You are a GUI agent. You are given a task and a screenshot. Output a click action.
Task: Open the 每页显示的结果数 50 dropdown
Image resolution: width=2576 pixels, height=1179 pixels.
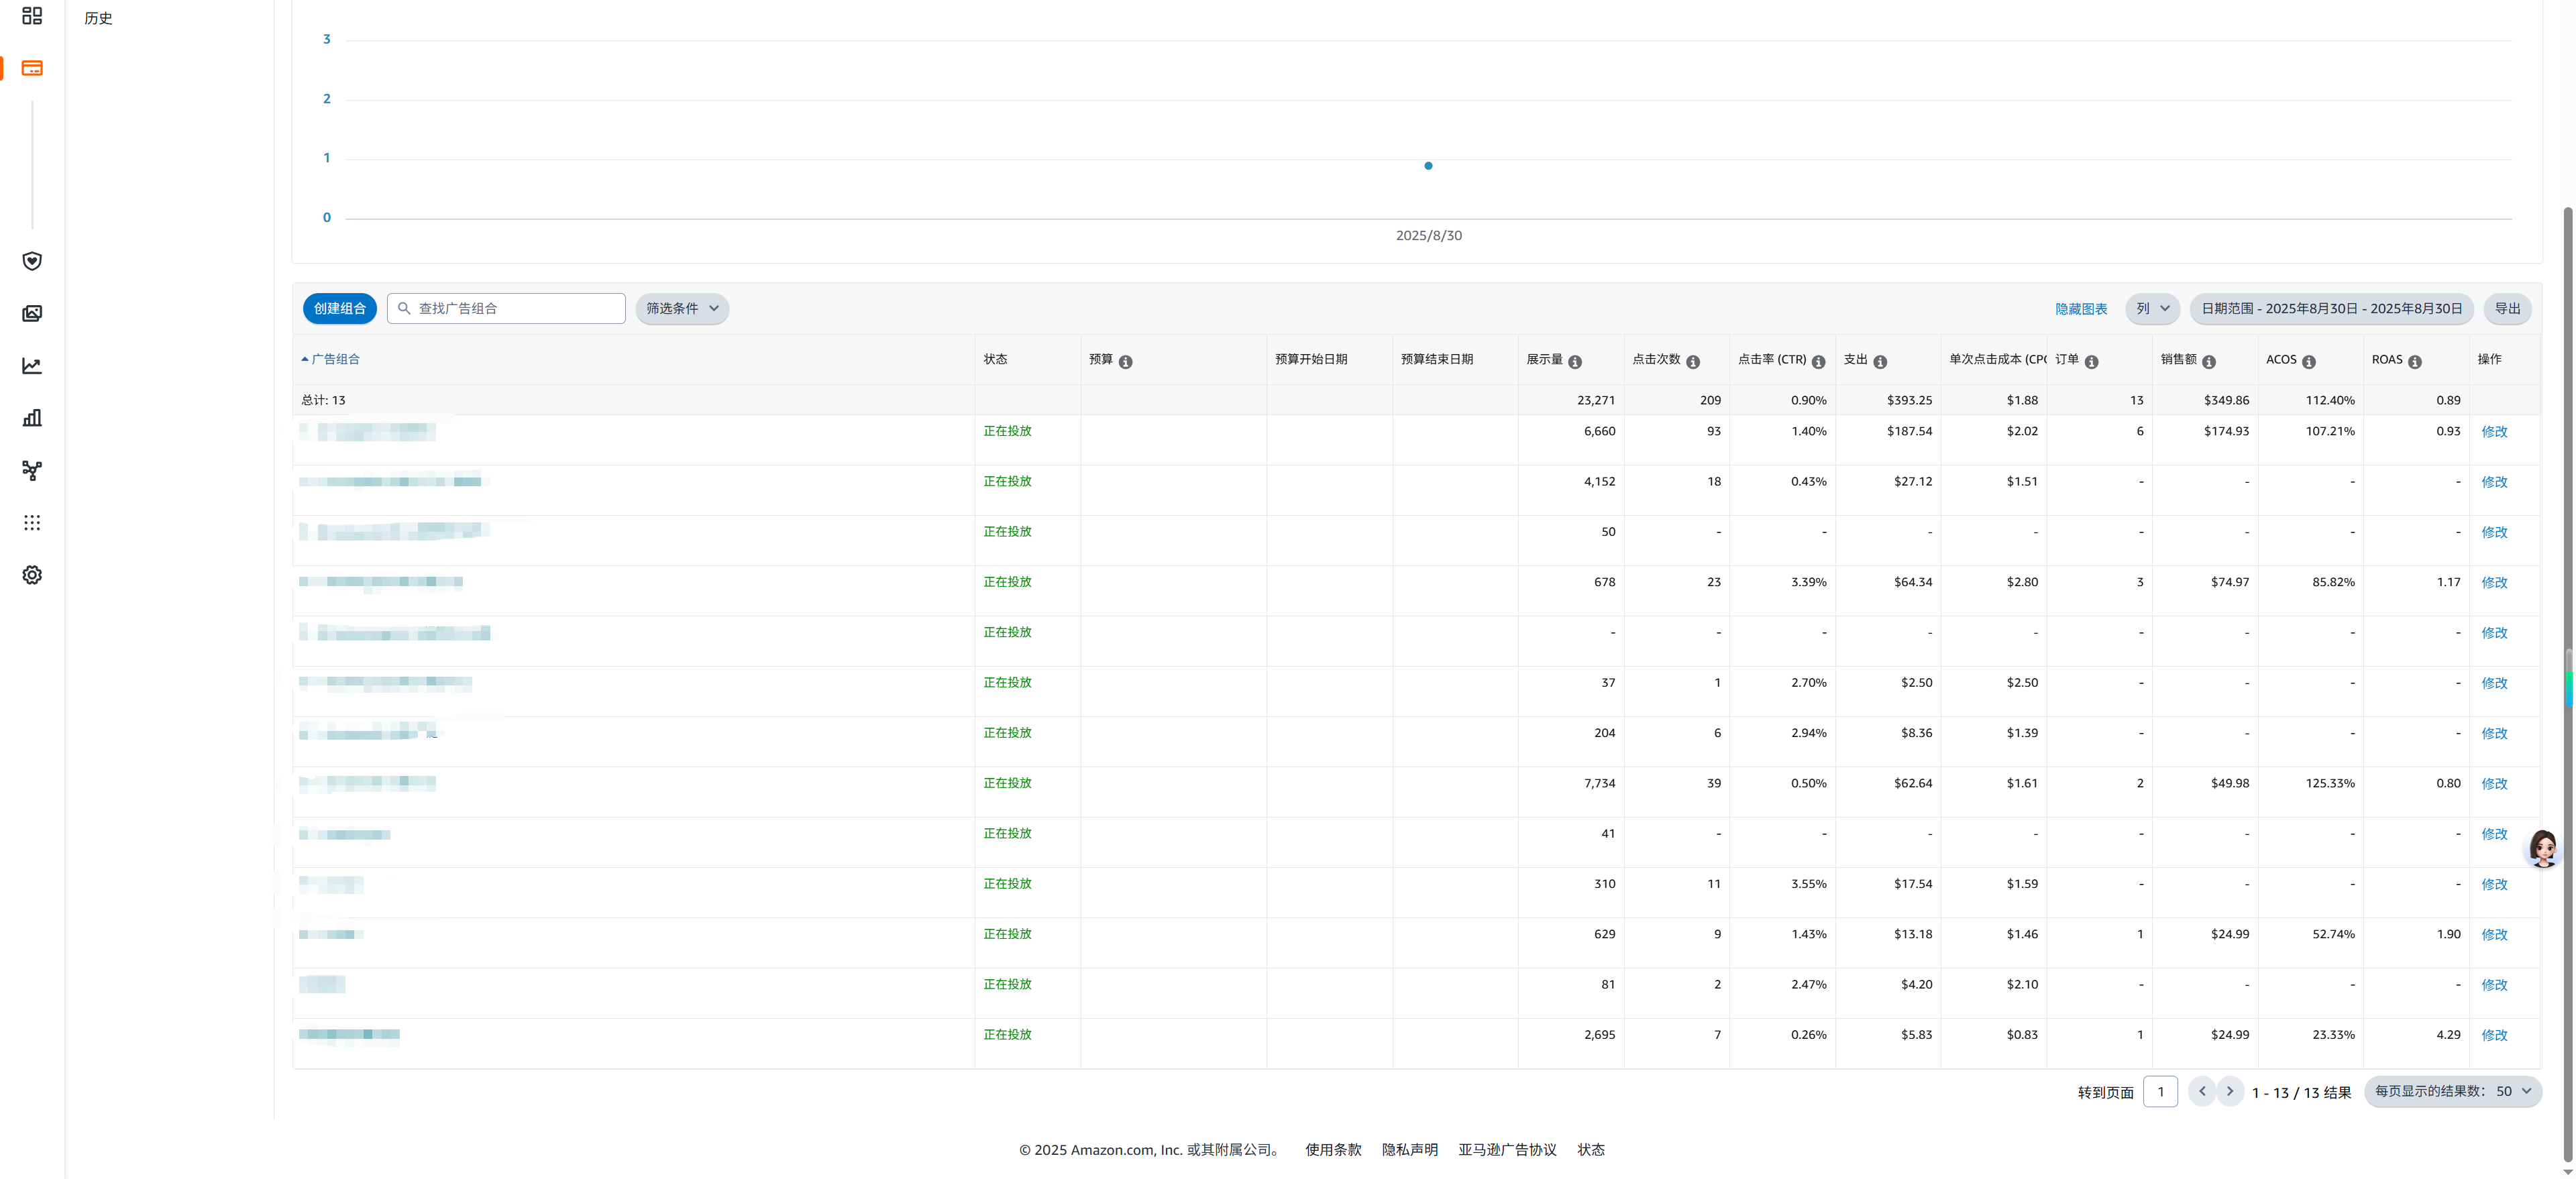[2453, 1091]
